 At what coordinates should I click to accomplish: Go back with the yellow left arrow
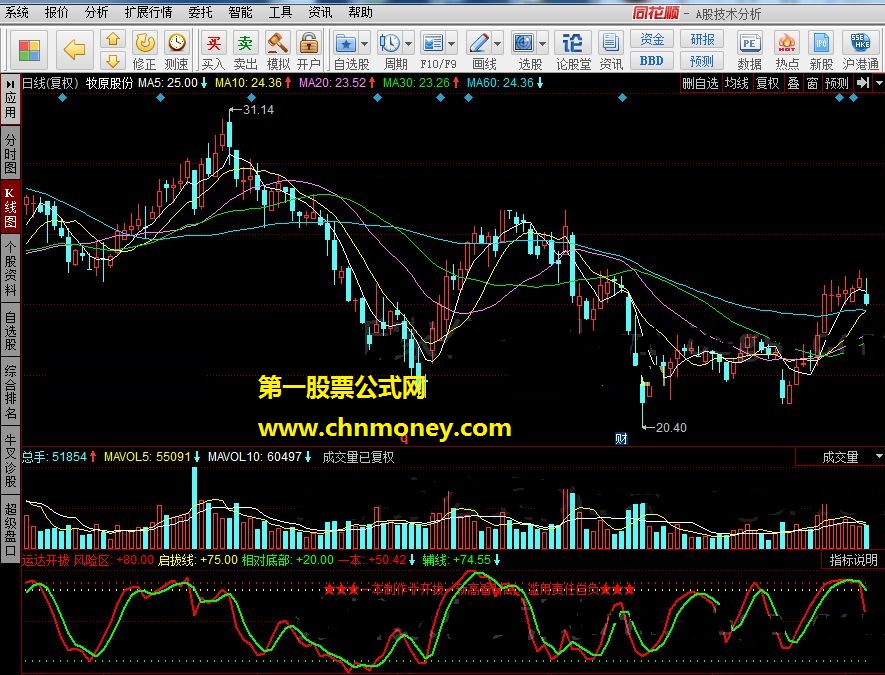[x=74, y=50]
